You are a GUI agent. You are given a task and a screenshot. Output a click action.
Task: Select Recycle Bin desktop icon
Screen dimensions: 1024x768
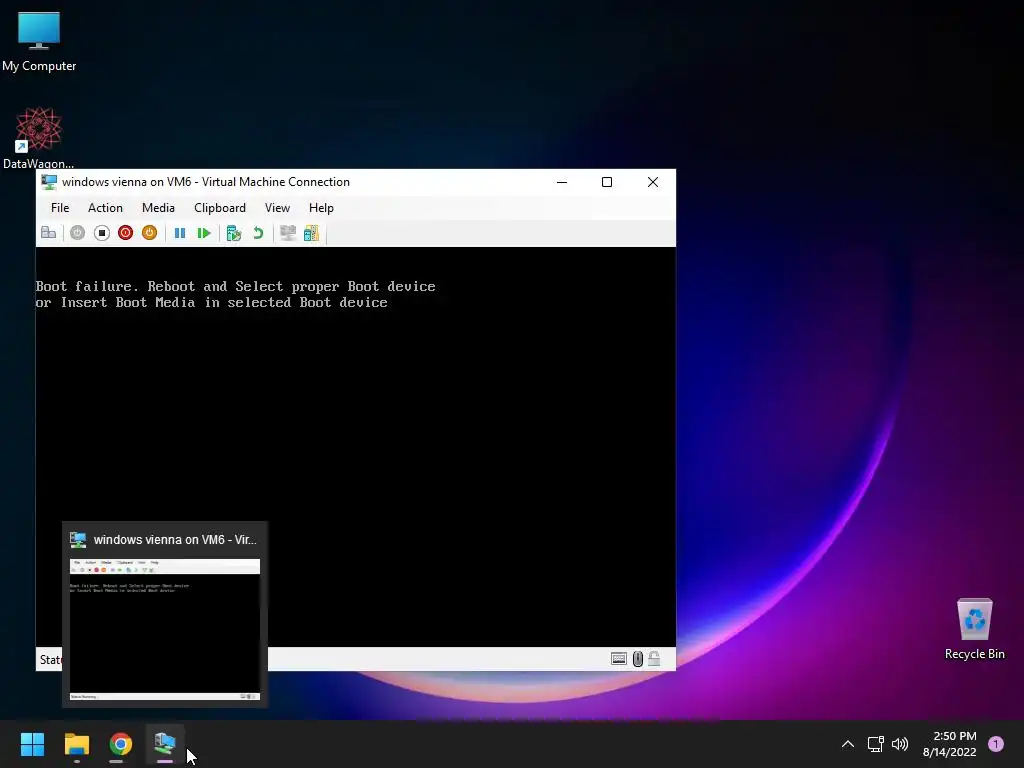(x=974, y=629)
